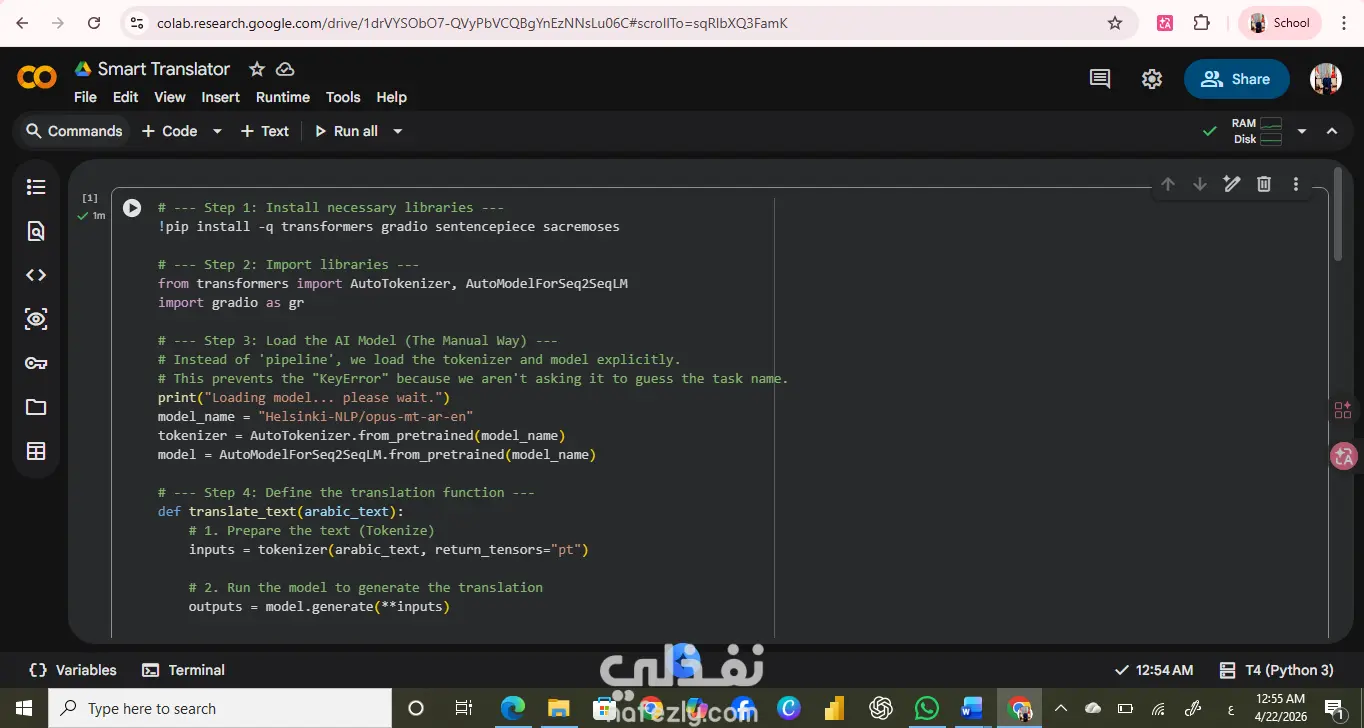
Task: Open the Terminal panel
Action: coord(183,670)
